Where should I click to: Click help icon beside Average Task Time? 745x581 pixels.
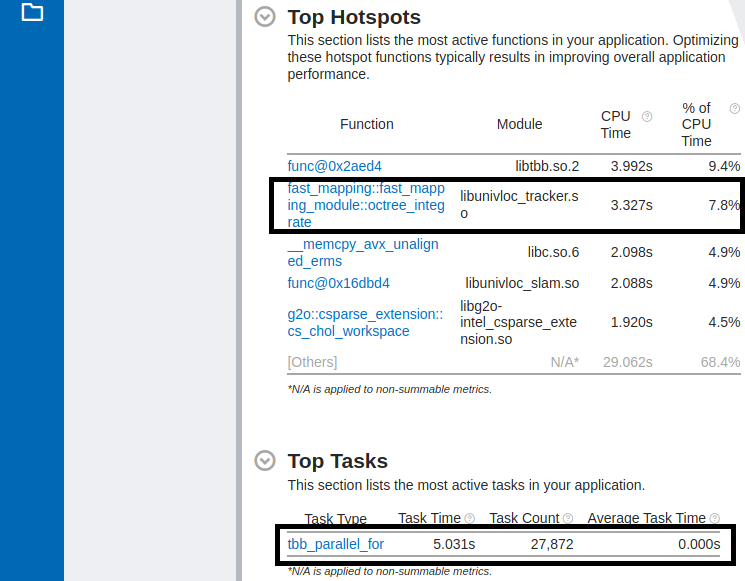(x=715, y=518)
